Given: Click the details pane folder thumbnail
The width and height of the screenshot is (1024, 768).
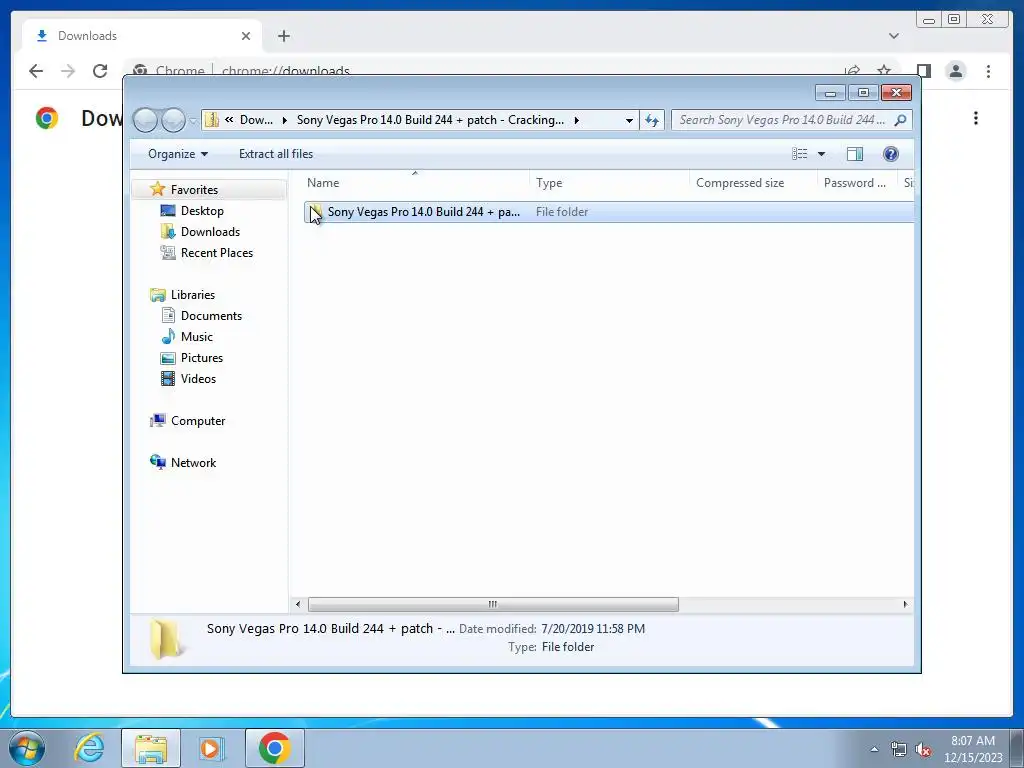Looking at the screenshot, I should pos(165,638).
